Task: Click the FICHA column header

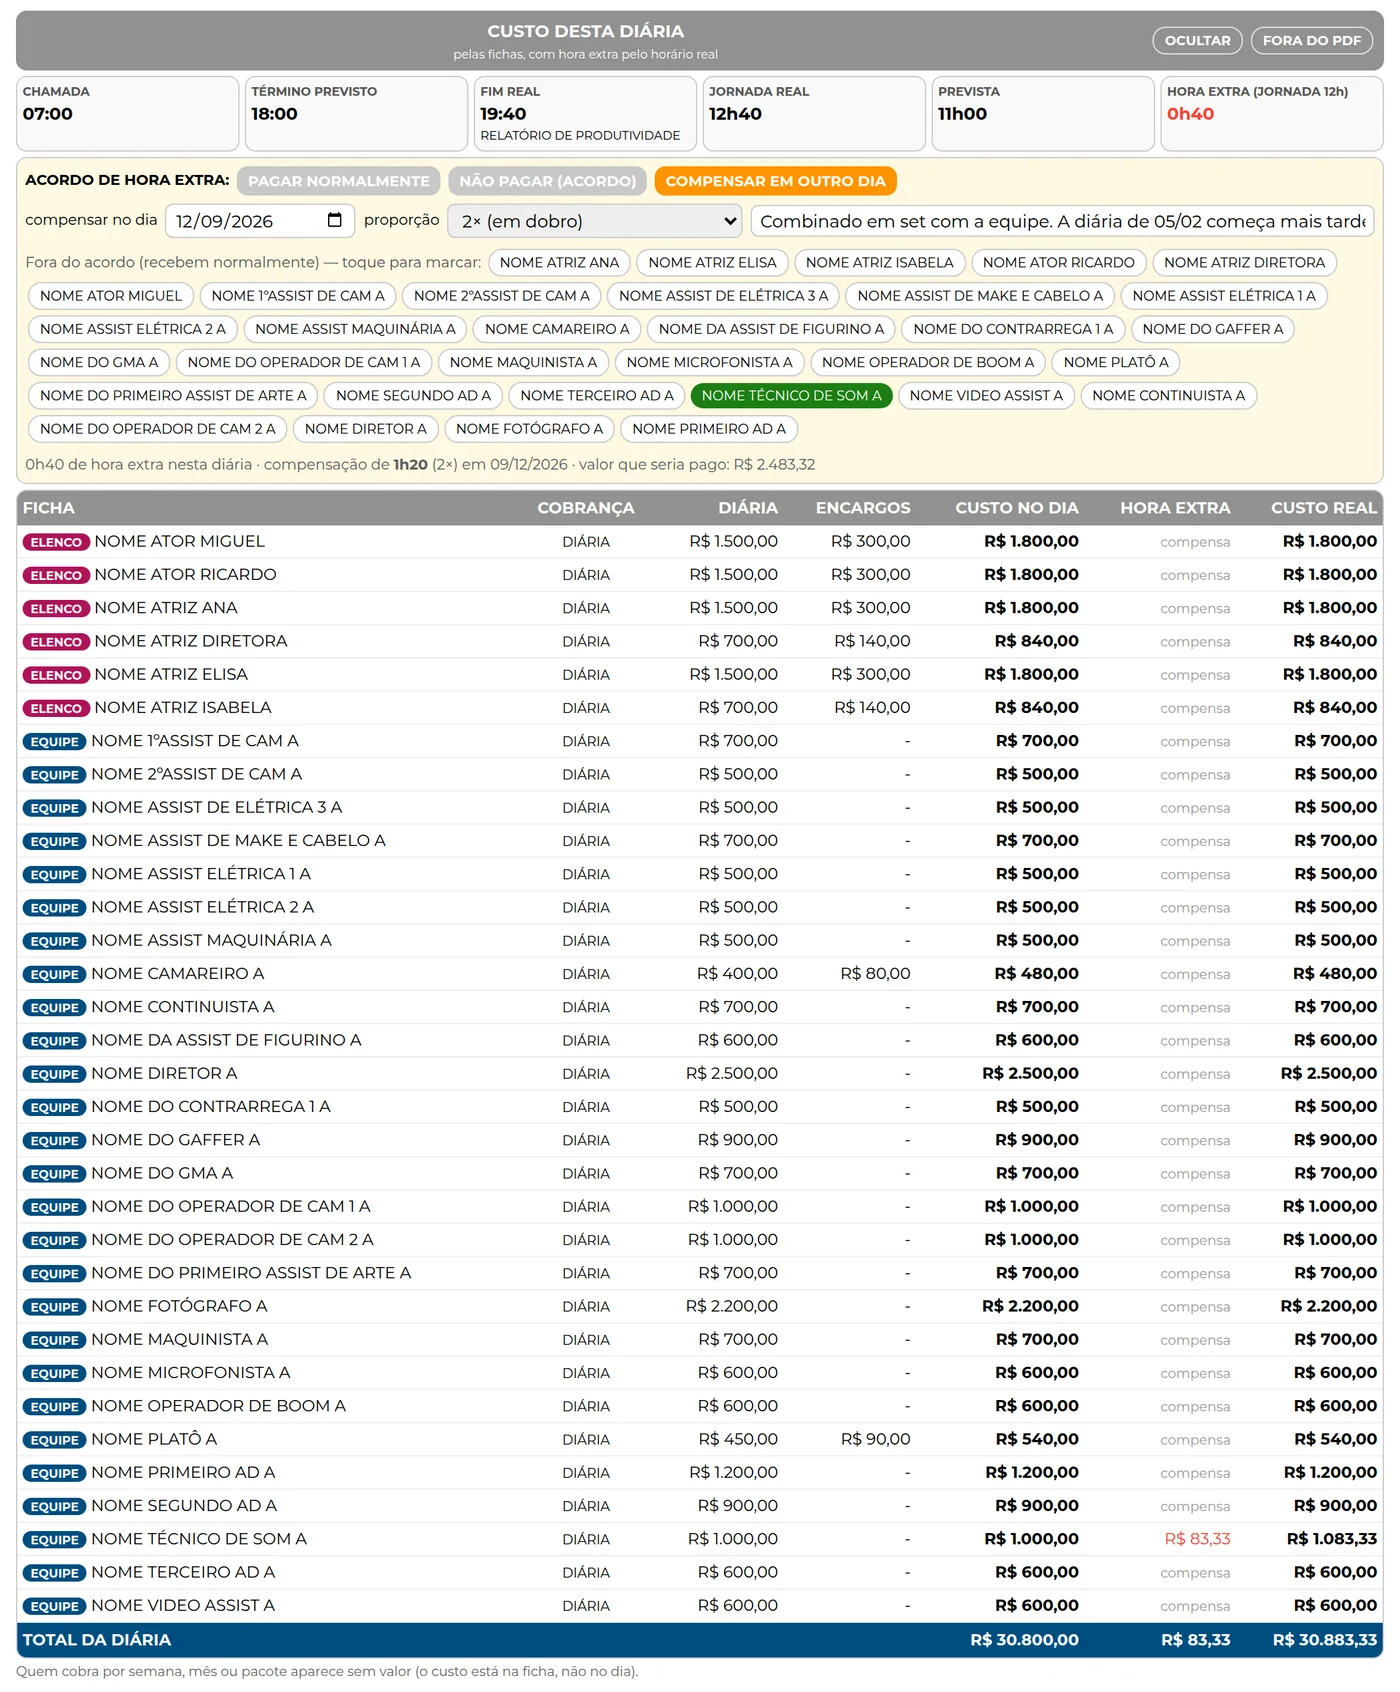Action: (49, 508)
